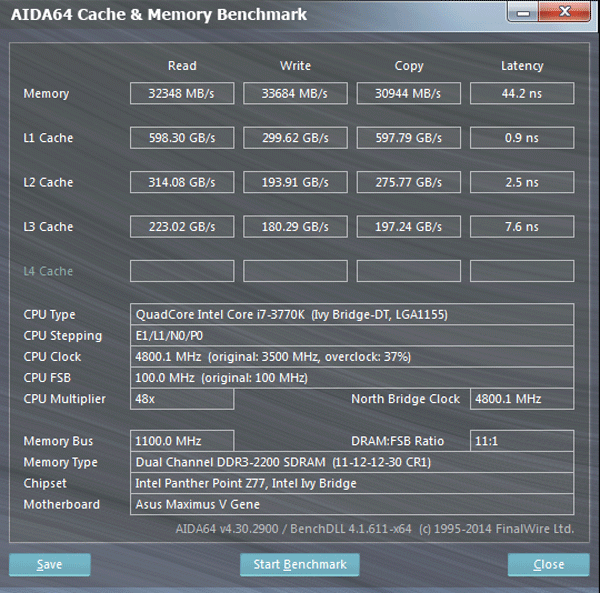This screenshot has height=593, width=600.
Task: Select the CPU Multiplier 48x field
Action: point(182,399)
